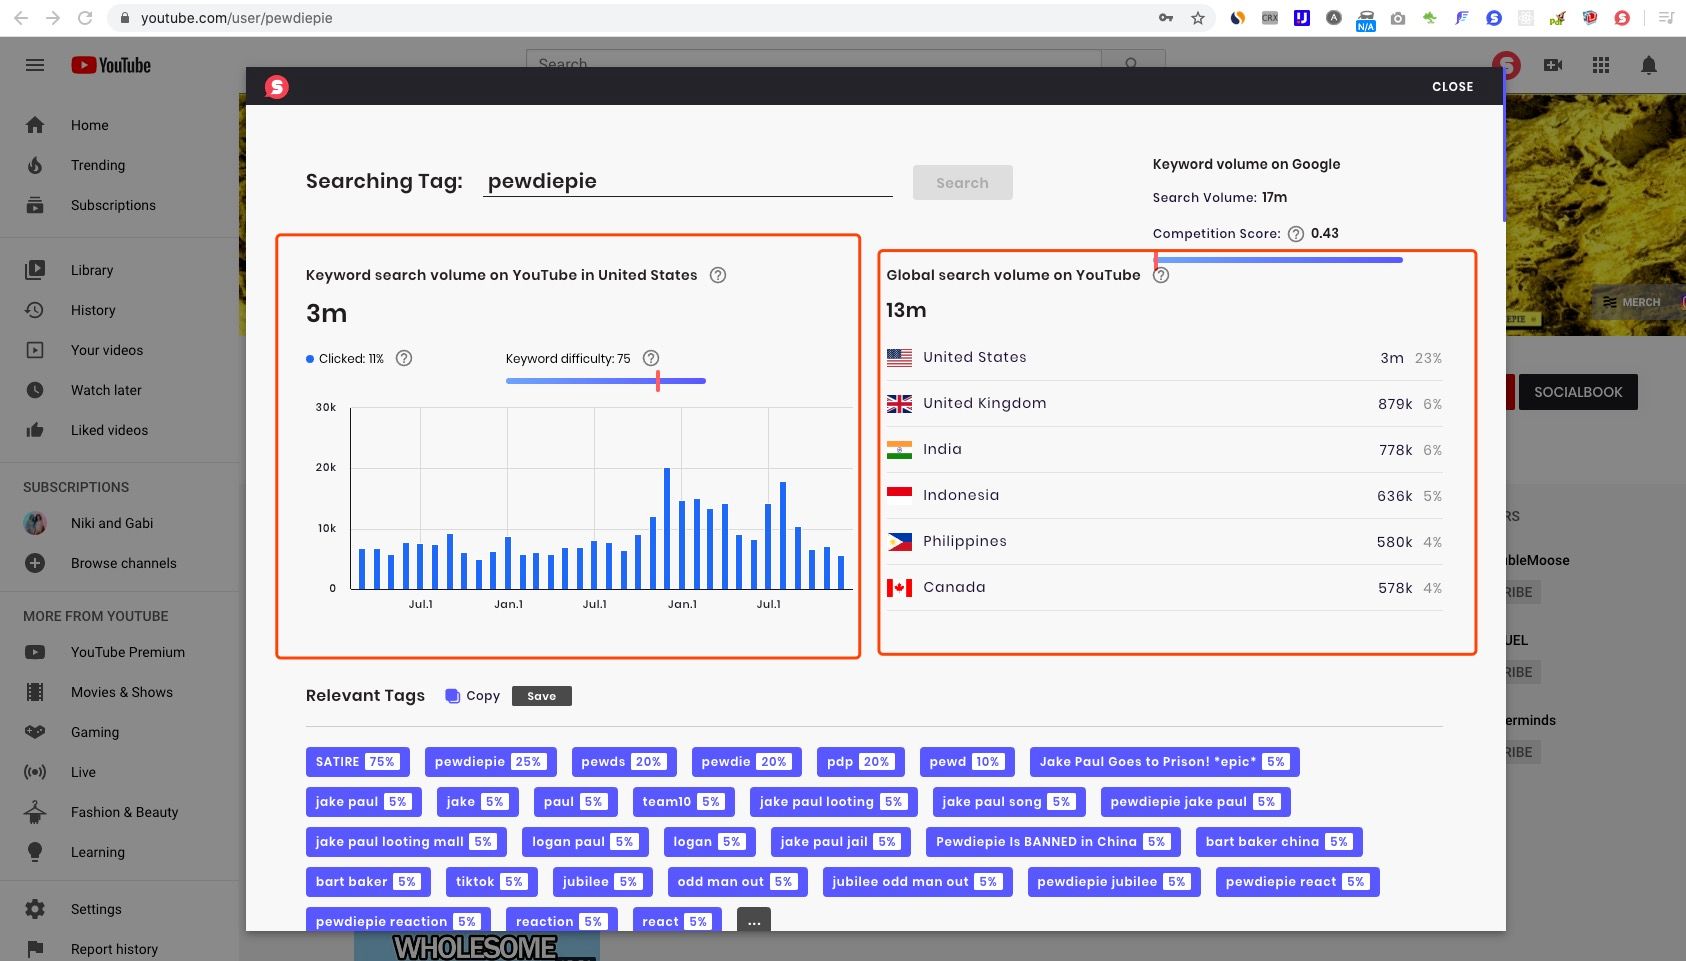Click the Live broadcast icon

point(35,772)
